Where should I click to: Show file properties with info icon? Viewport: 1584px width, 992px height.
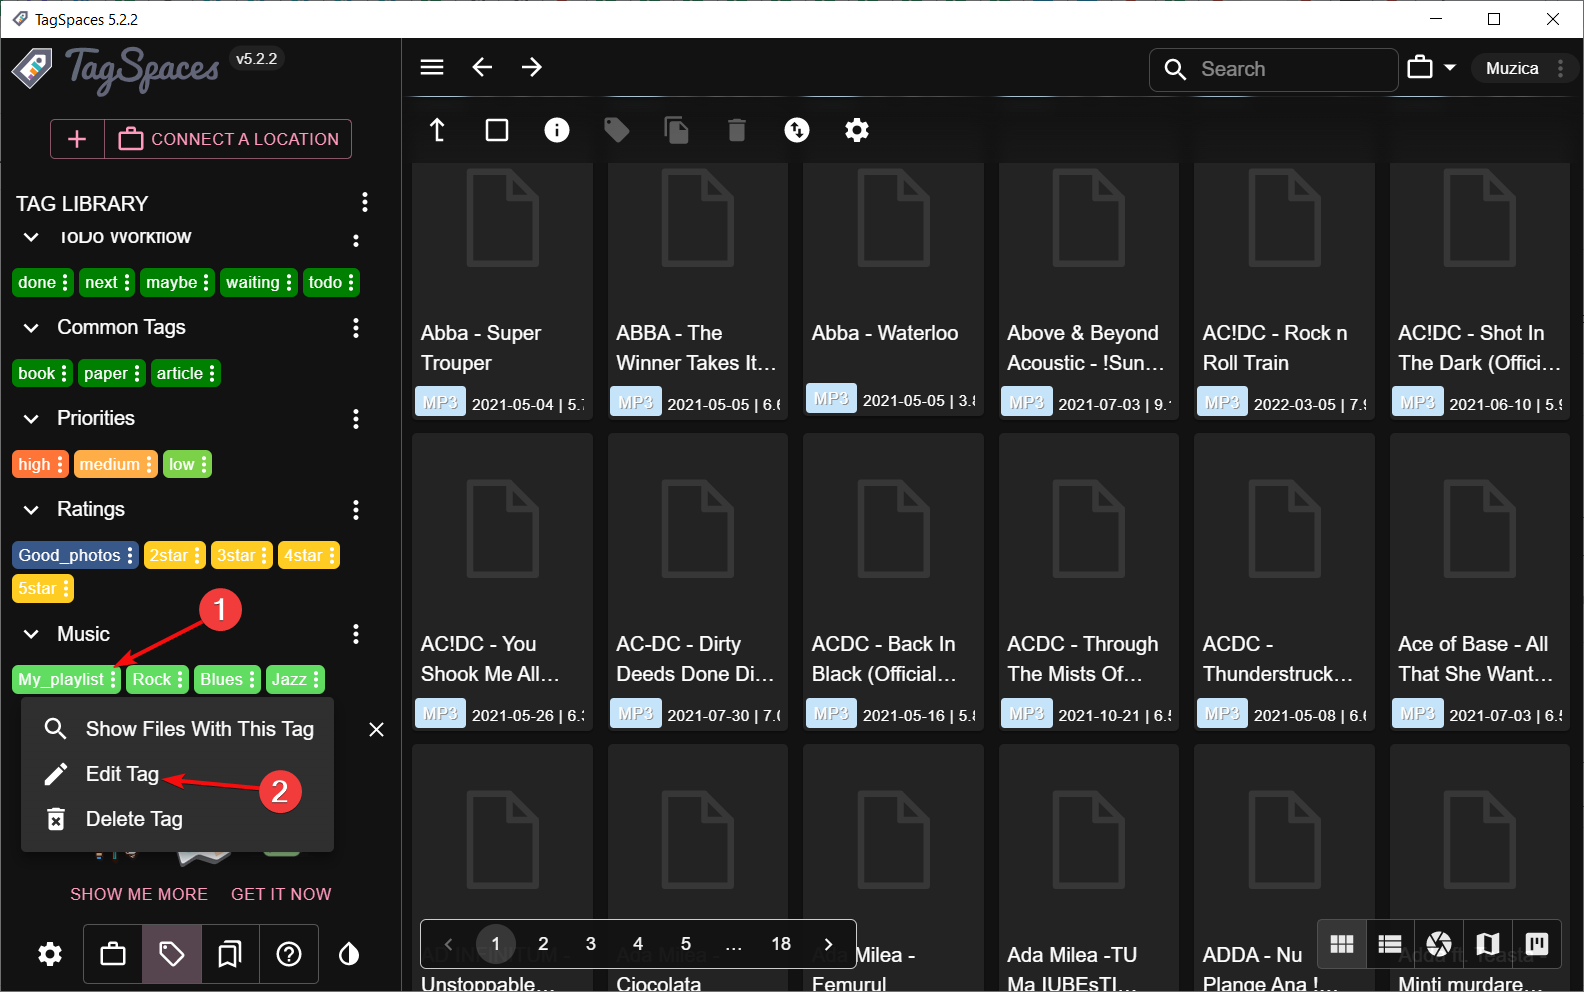pyautogui.click(x=557, y=130)
